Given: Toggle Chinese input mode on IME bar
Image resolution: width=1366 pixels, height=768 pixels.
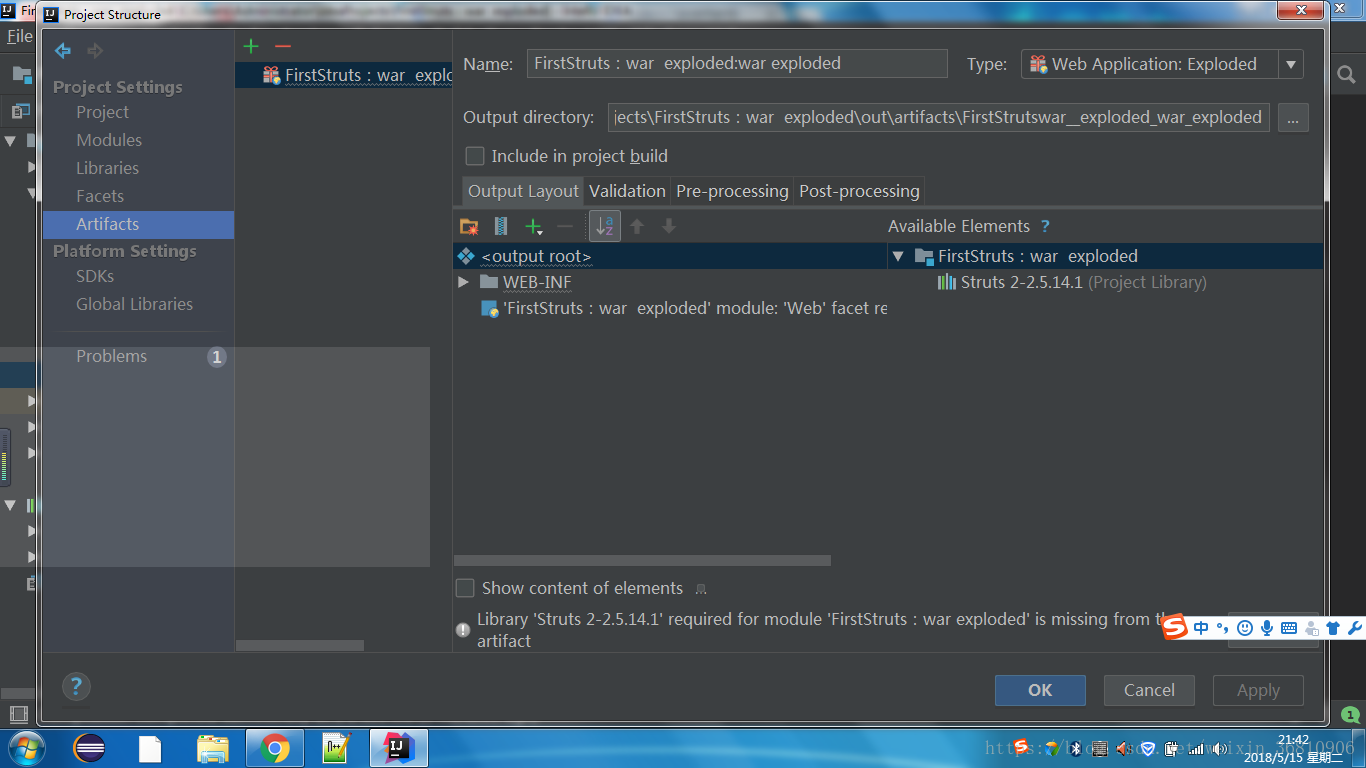Looking at the screenshot, I should pos(1201,628).
